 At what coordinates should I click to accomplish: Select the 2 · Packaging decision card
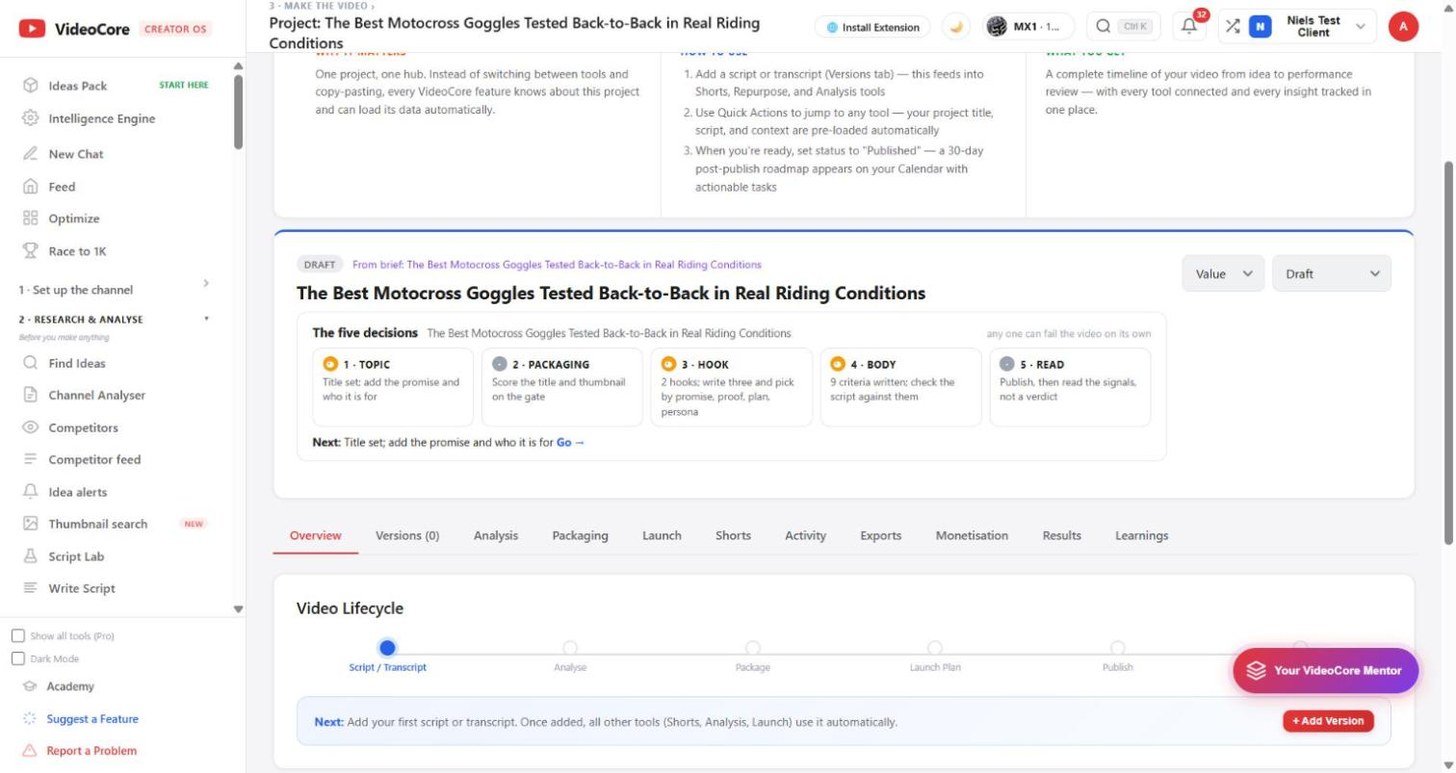562,387
